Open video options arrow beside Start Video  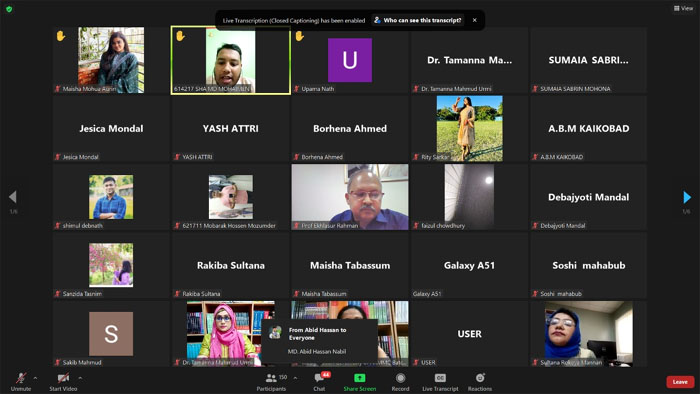click(x=80, y=378)
